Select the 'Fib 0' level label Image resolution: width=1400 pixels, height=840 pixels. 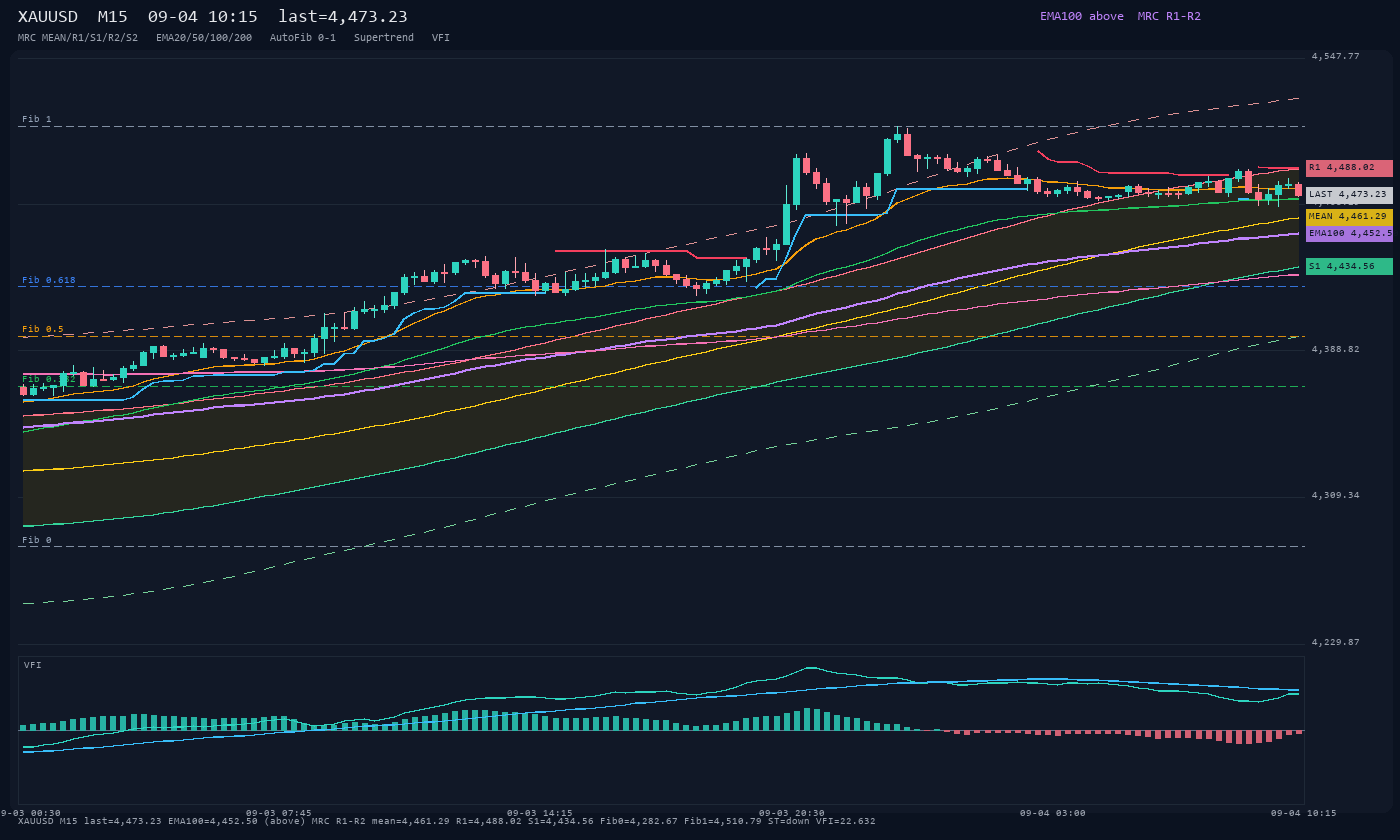pyautogui.click(x=37, y=540)
